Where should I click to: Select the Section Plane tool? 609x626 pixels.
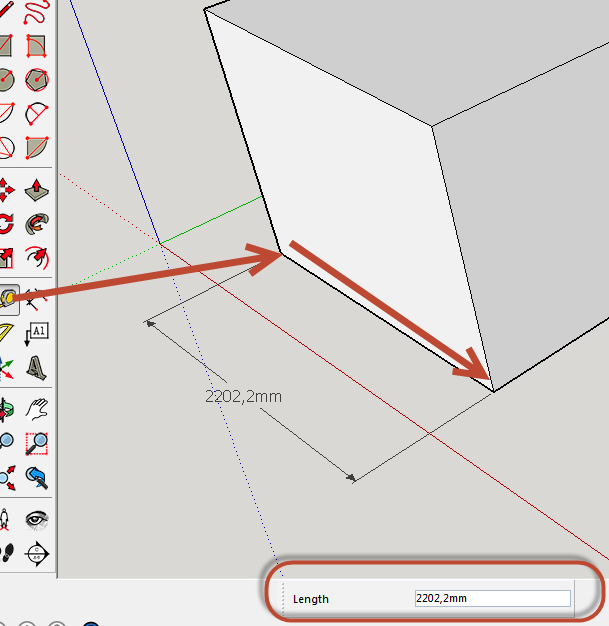tap(37, 554)
